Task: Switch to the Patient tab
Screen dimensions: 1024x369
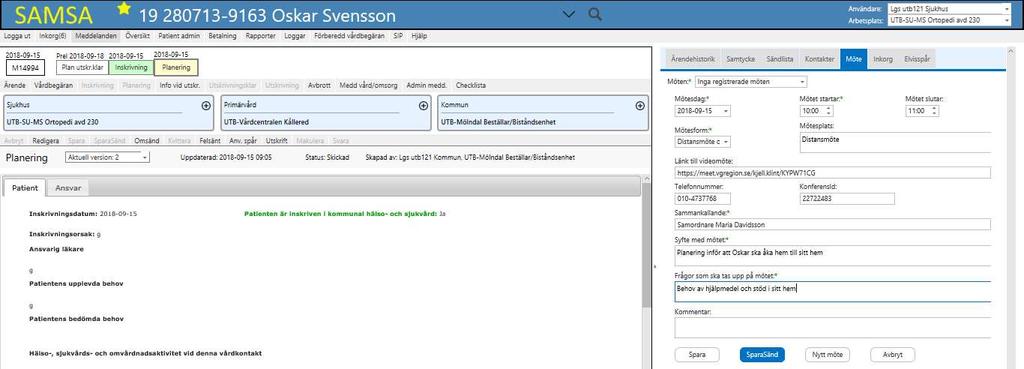Action: pyautogui.click(x=25, y=187)
